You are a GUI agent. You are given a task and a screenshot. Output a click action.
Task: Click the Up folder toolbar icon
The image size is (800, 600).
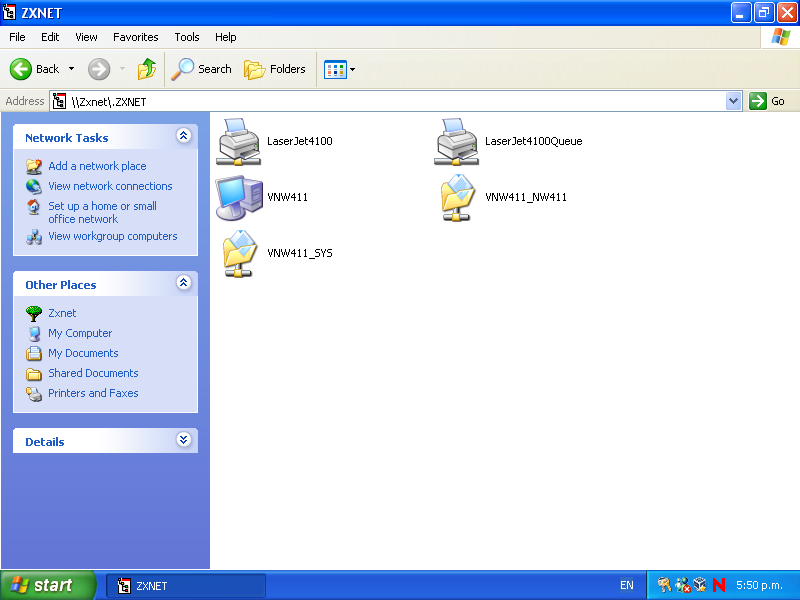[x=147, y=69]
